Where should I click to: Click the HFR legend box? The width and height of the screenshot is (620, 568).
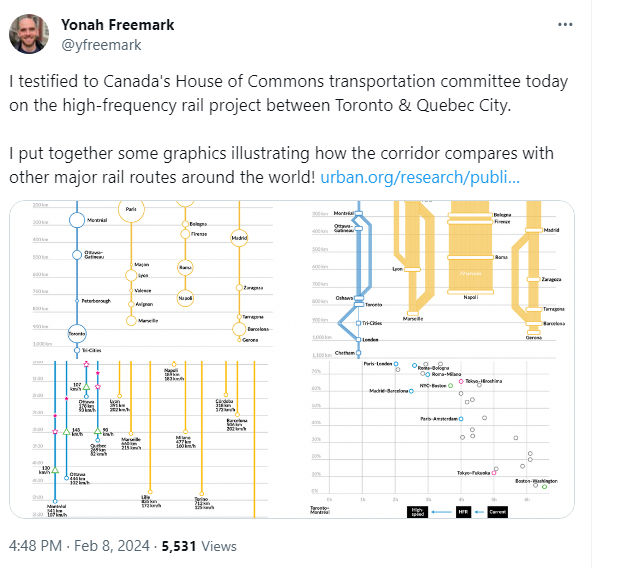click(x=462, y=511)
